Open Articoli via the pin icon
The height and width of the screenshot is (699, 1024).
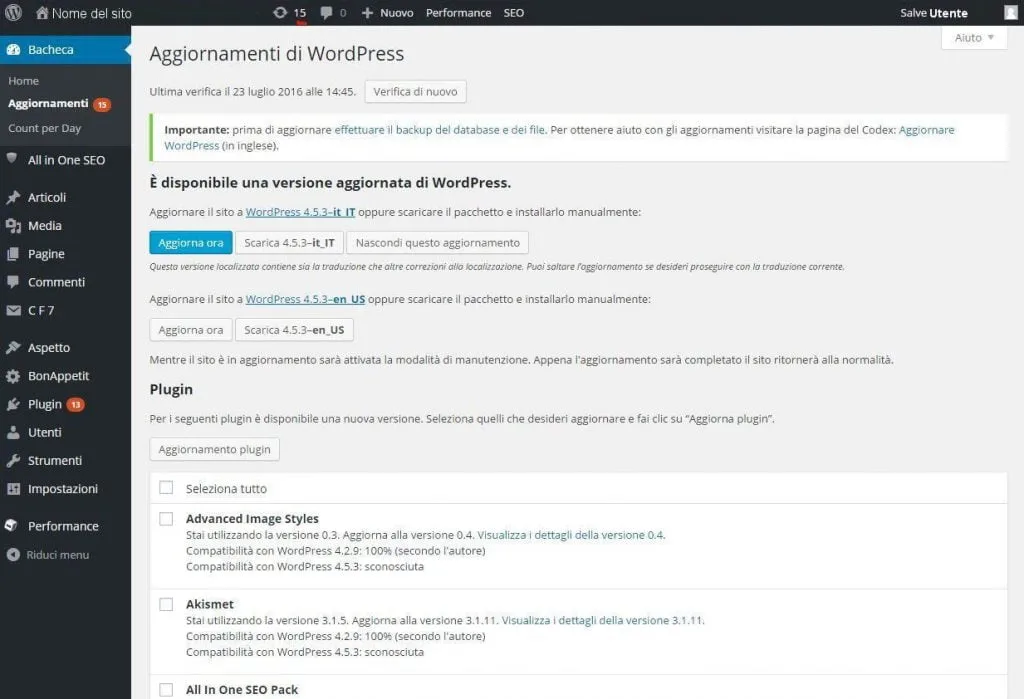point(14,197)
